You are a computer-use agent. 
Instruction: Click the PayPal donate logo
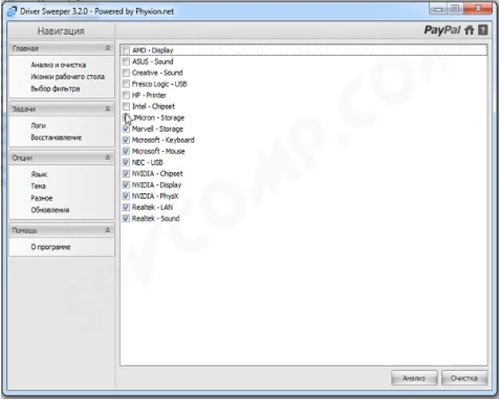click(x=442, y=30)
